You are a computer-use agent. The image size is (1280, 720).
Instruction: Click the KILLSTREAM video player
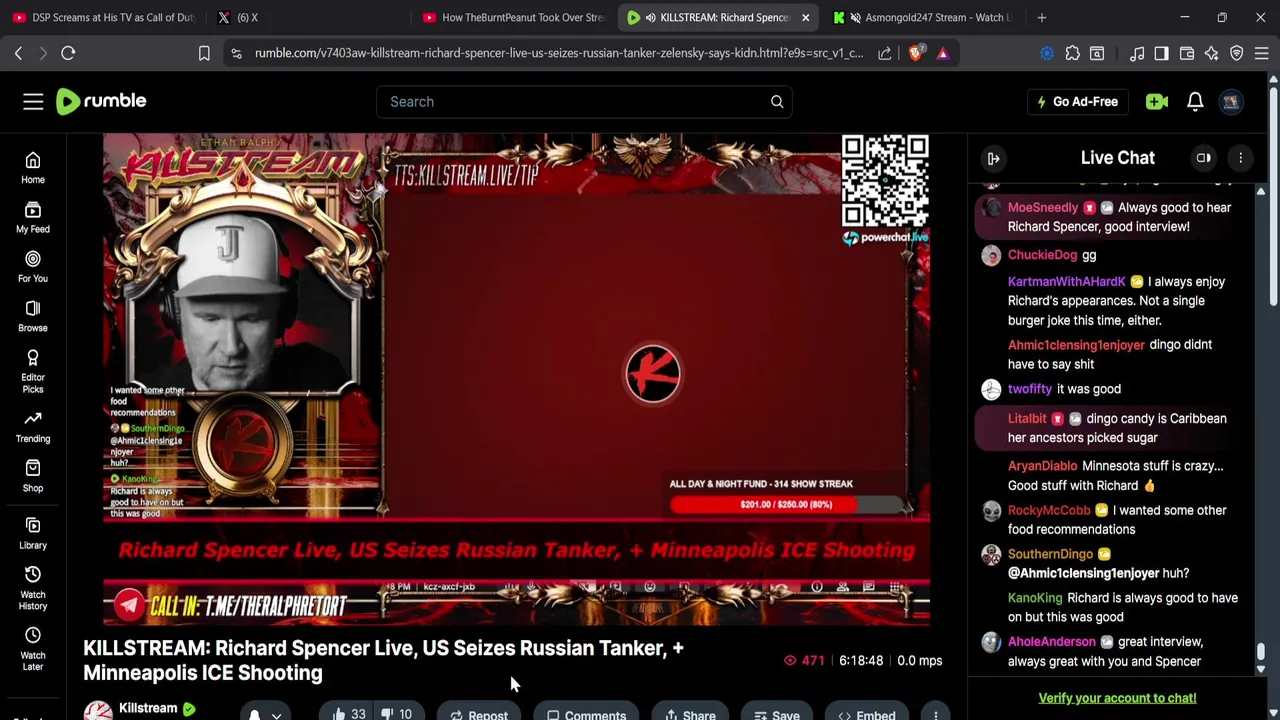pos(516,378)
